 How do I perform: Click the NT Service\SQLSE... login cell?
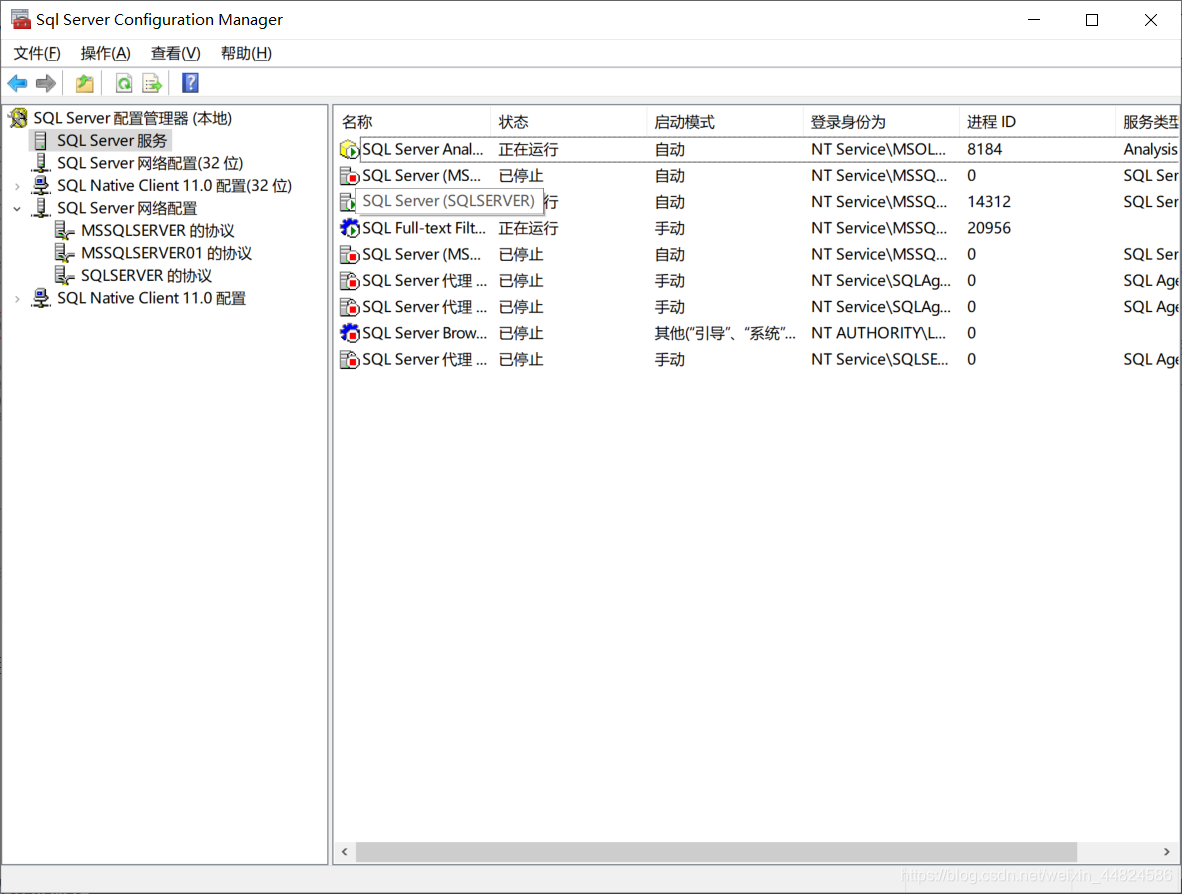click(880, 359)
